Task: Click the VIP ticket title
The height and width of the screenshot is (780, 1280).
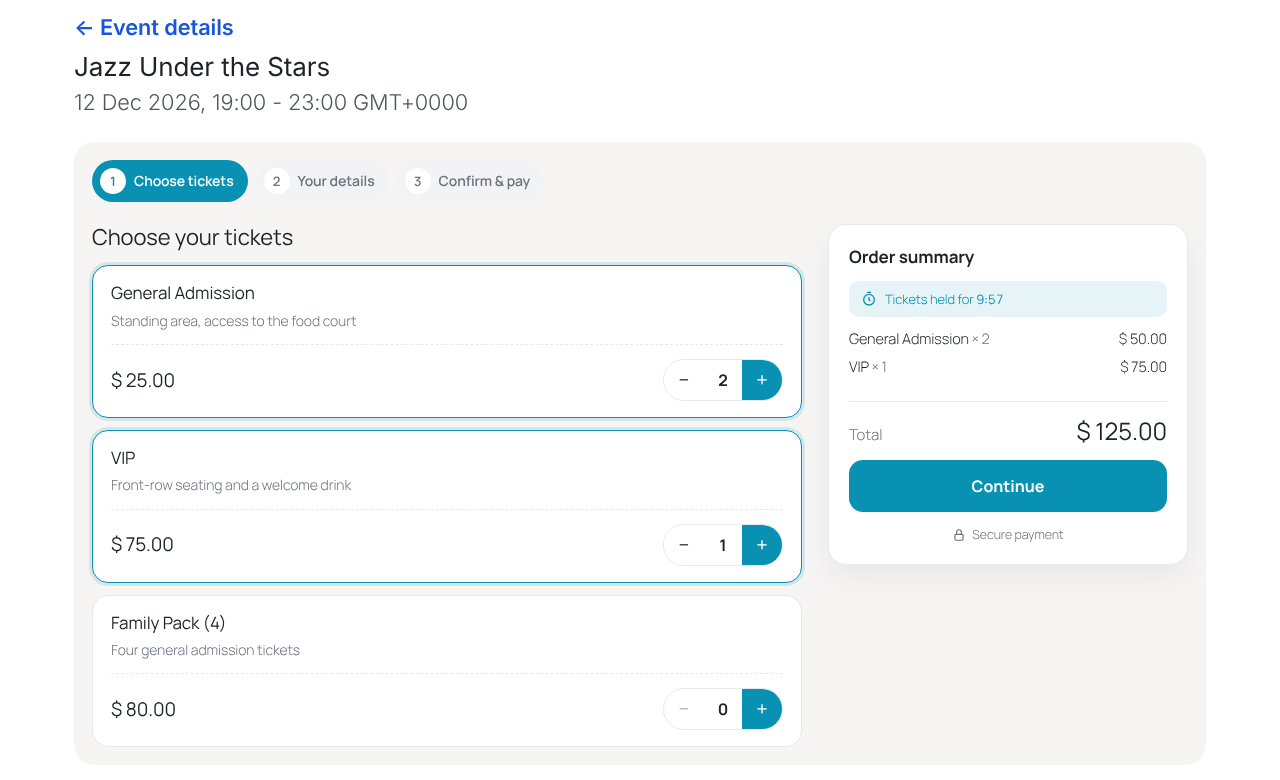Action: pyautogui.click(x=123, y=458)
